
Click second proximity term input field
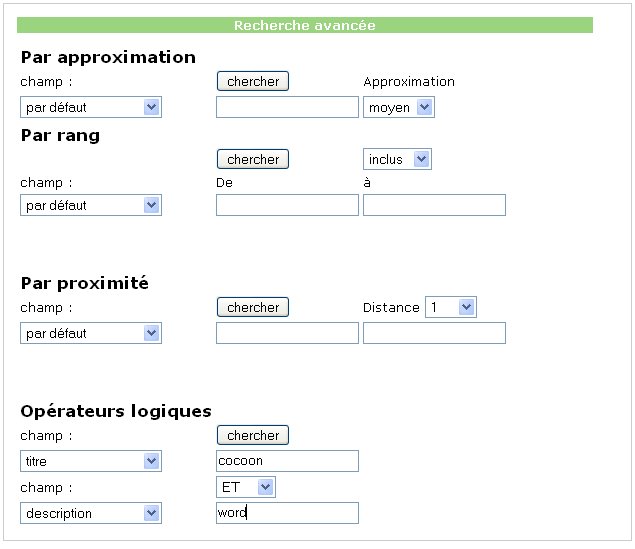[434, 333]
